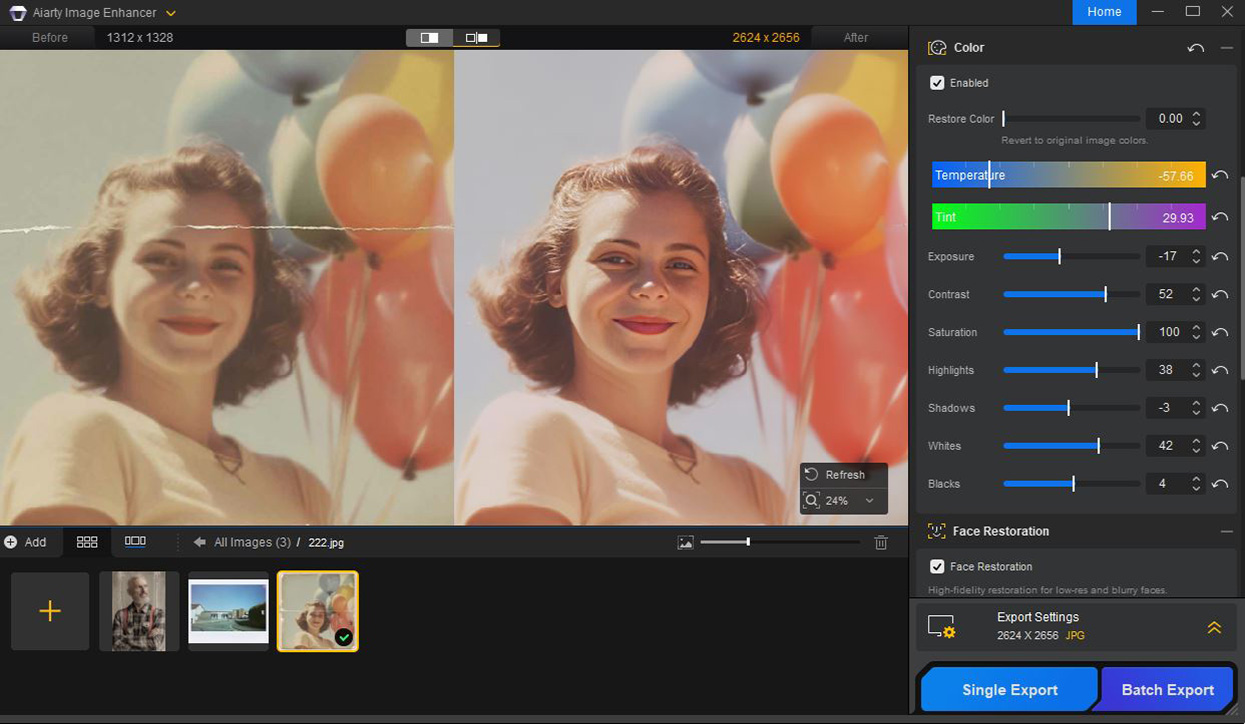Image resolution: width=1245 pixels, height=724 pixels.
Task: Click the Single Export button
Action: point(1009,690)
